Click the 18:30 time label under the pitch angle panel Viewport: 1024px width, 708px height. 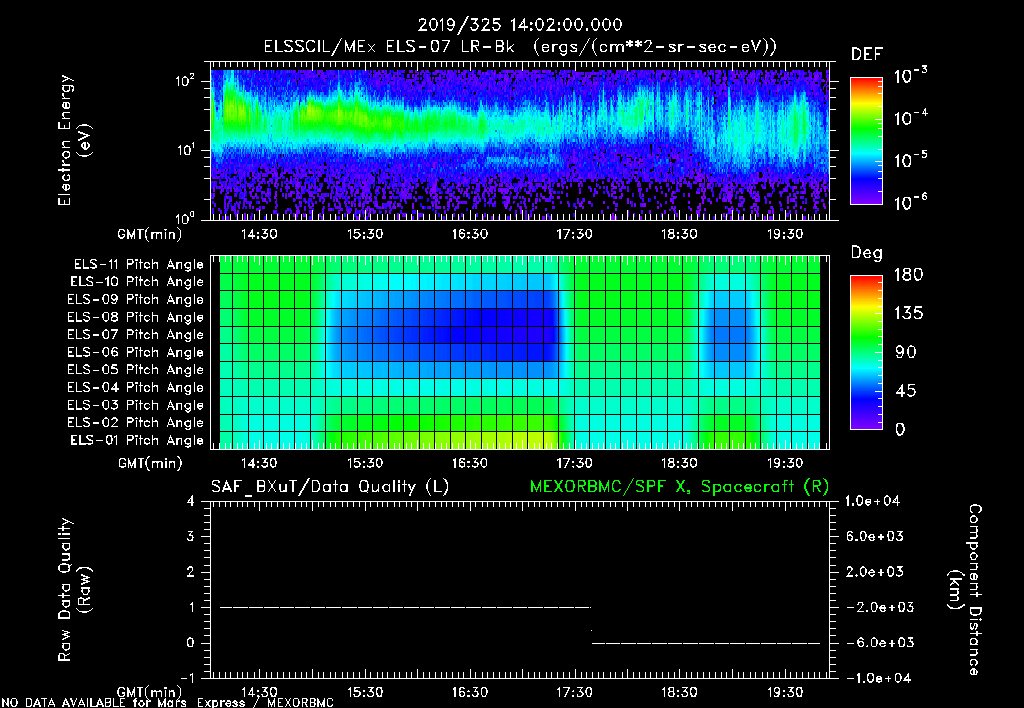click(679, 463)
